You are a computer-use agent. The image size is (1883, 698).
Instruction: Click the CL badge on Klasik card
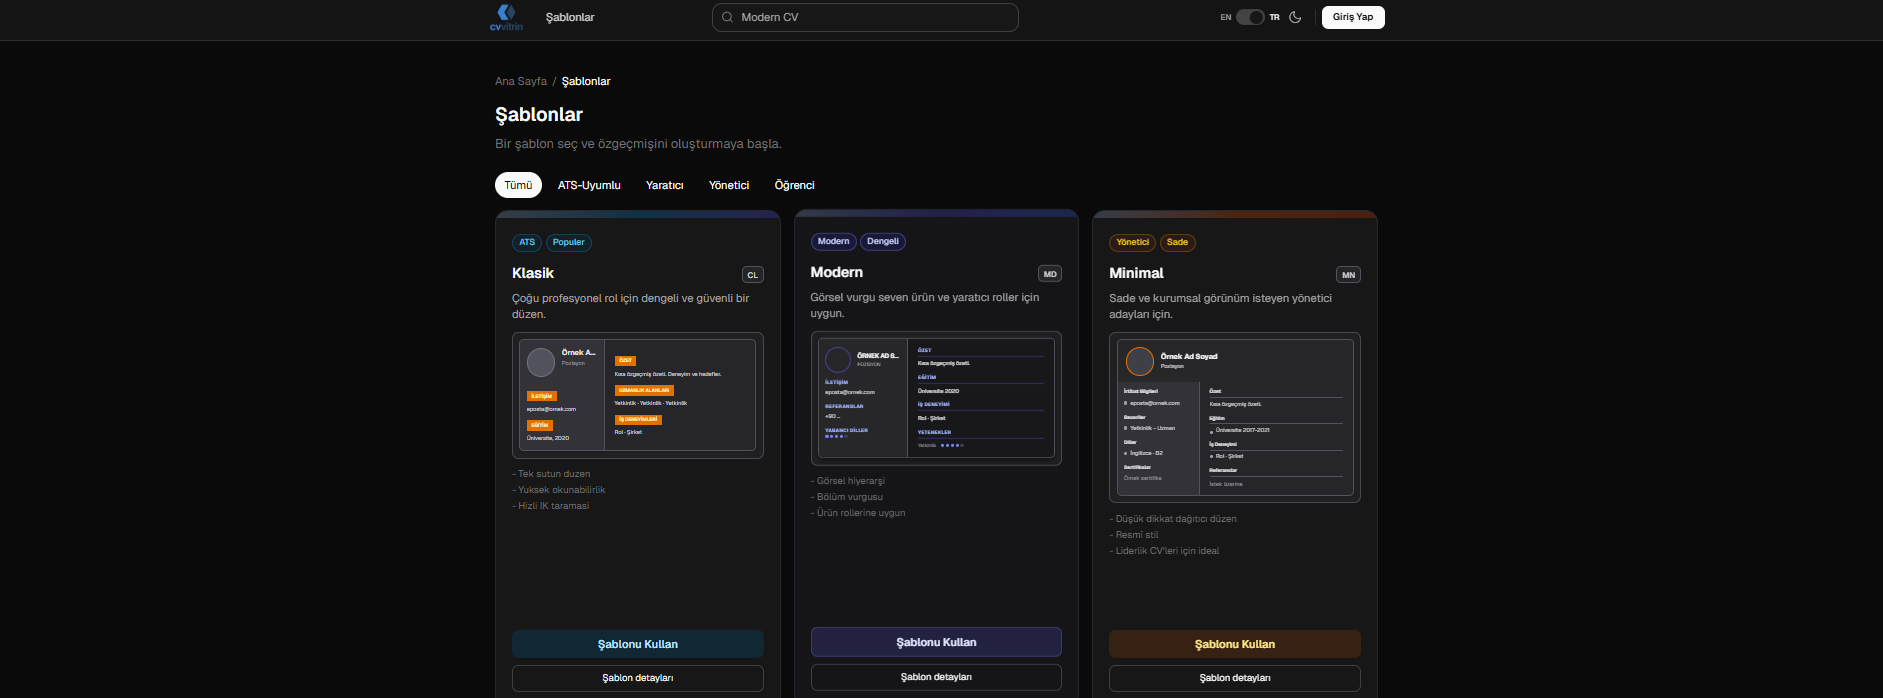tap(753, 275)
